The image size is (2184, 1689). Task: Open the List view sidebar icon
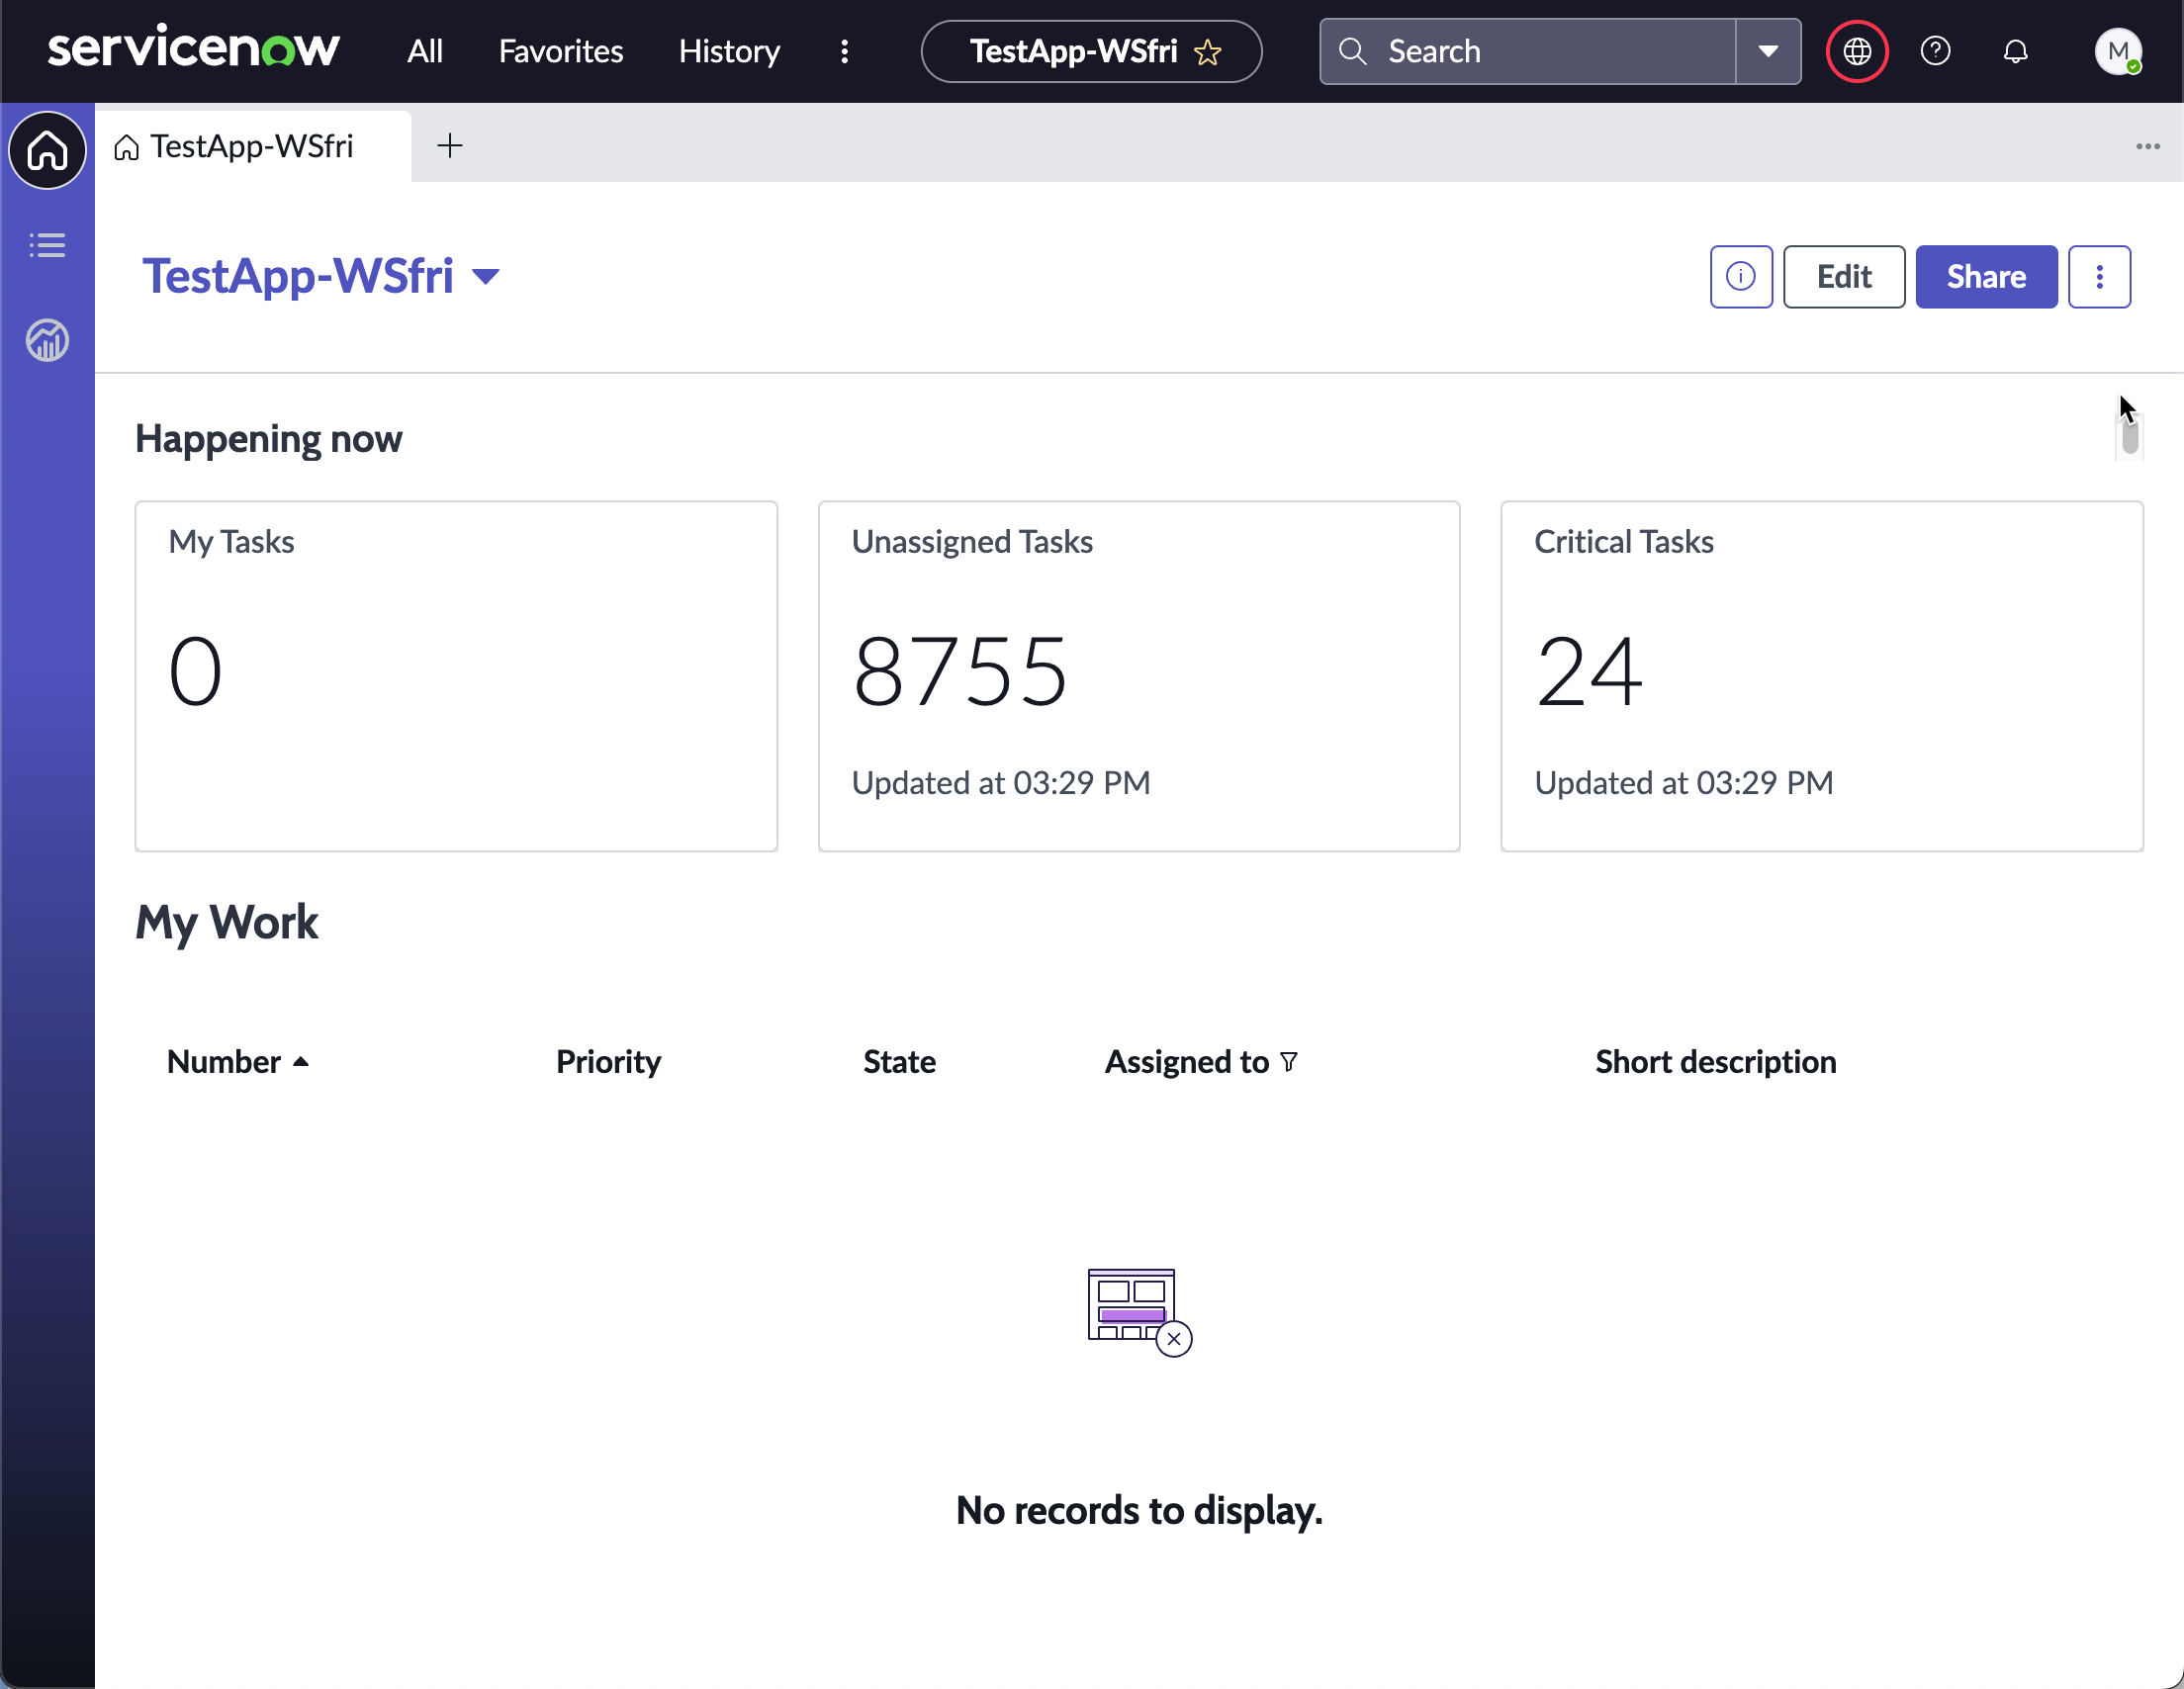[47, 245]
